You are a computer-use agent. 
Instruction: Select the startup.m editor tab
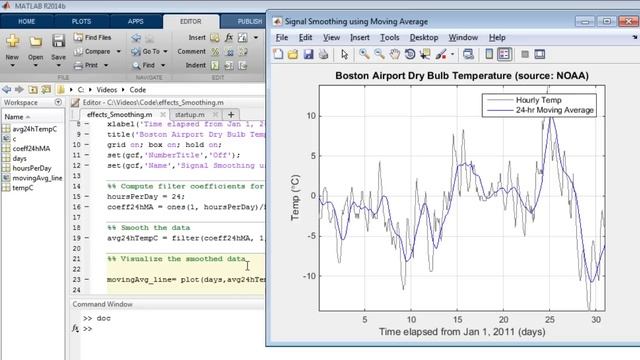(190, 115)
